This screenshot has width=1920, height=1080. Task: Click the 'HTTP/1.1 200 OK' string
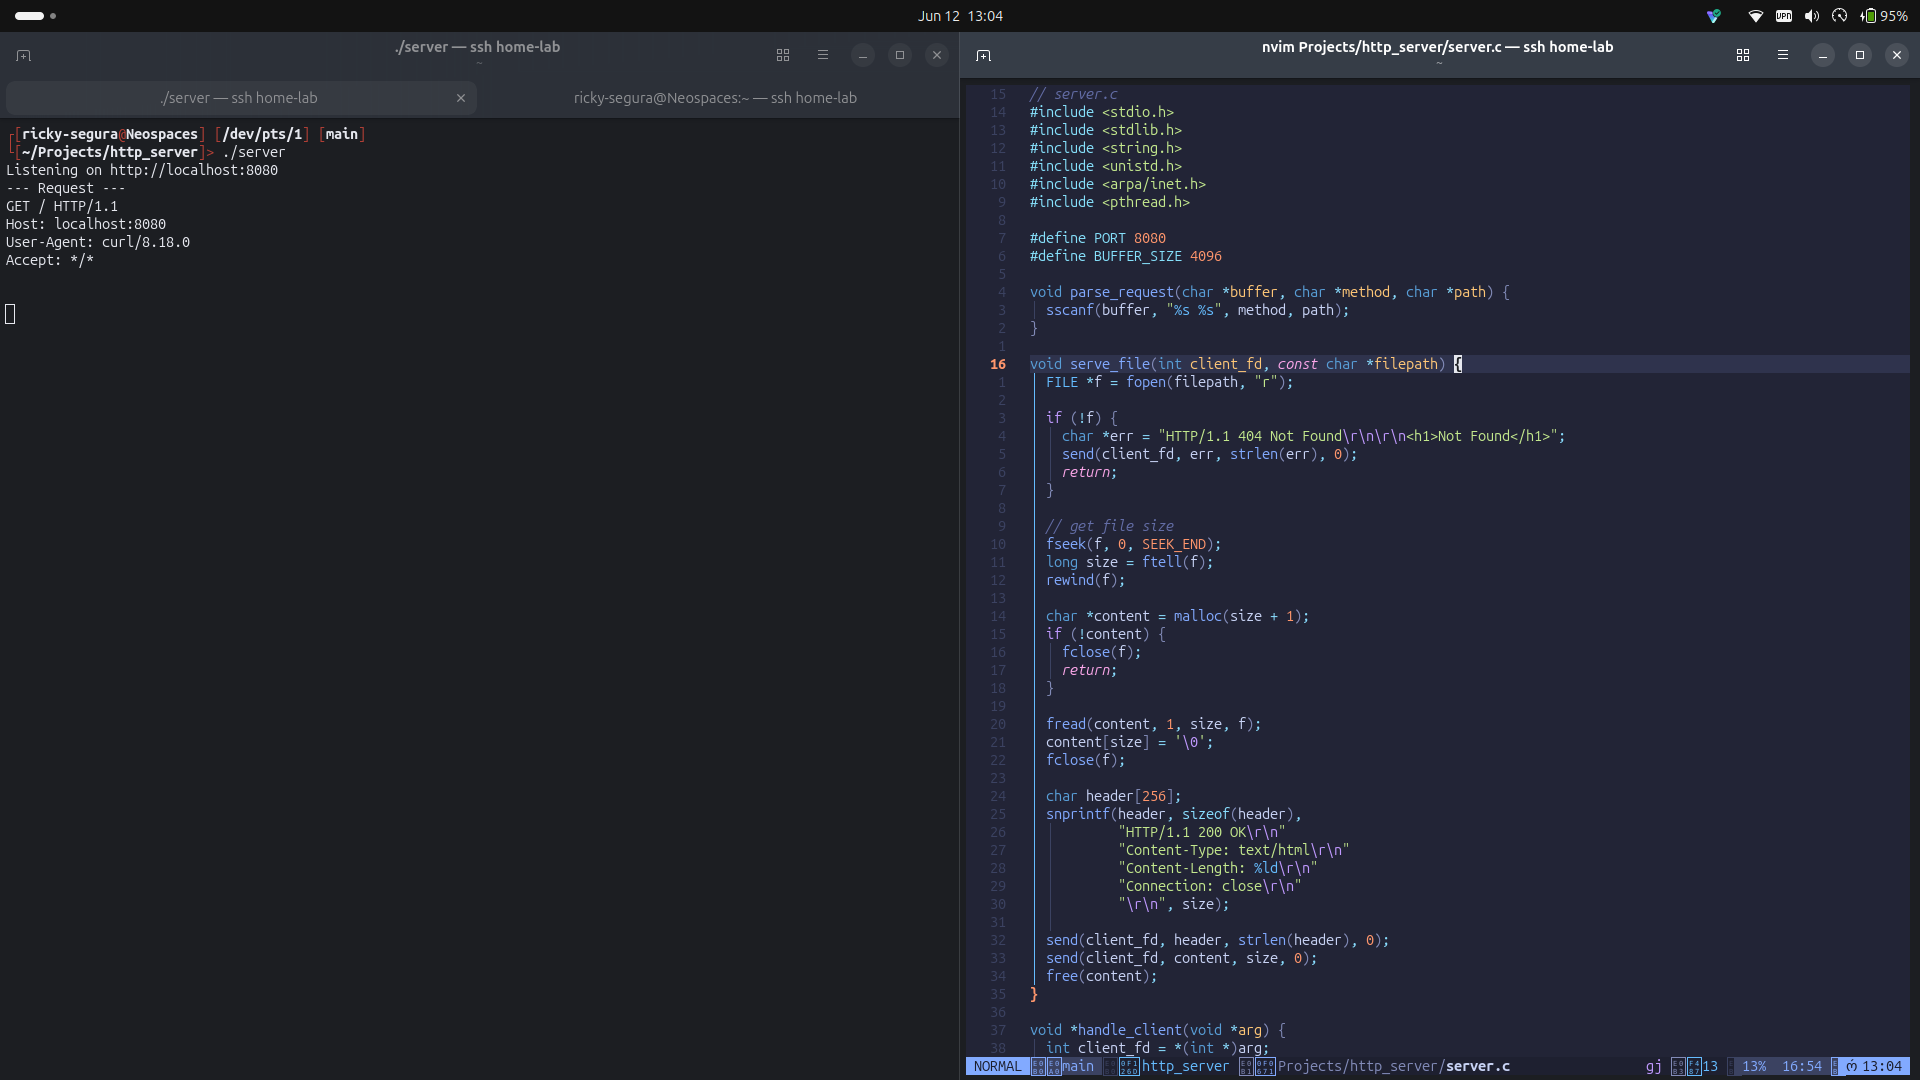coord(1202,832)
